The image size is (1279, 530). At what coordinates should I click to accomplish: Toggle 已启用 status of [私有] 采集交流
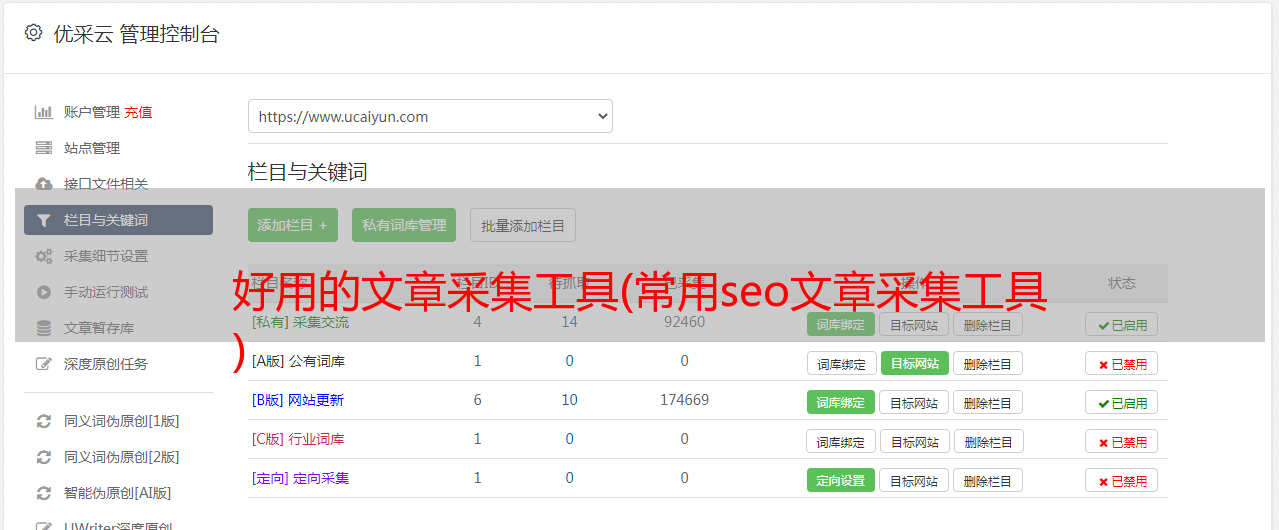pyautogui.click(x=1122, y=324)
